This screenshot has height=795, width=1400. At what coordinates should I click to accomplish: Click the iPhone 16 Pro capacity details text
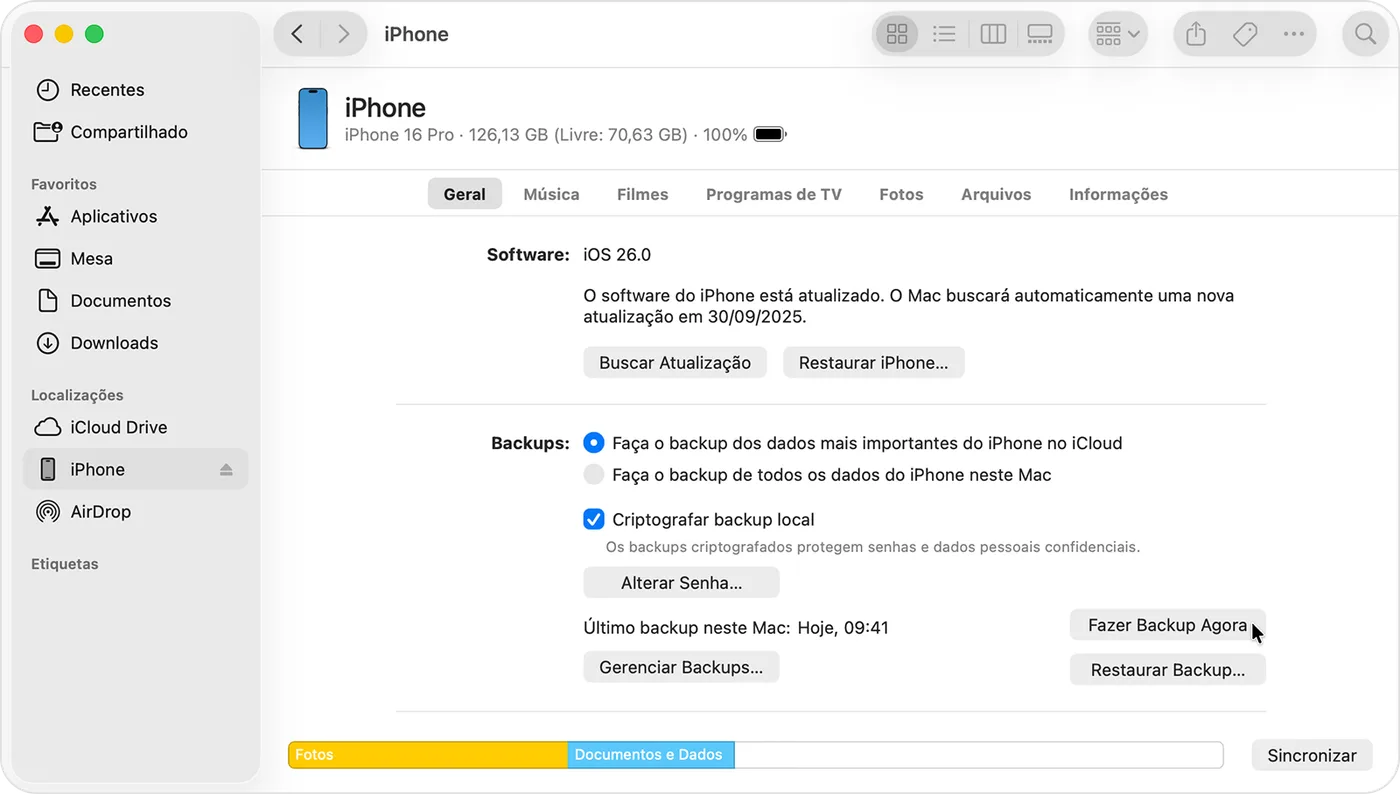point(545,134)
